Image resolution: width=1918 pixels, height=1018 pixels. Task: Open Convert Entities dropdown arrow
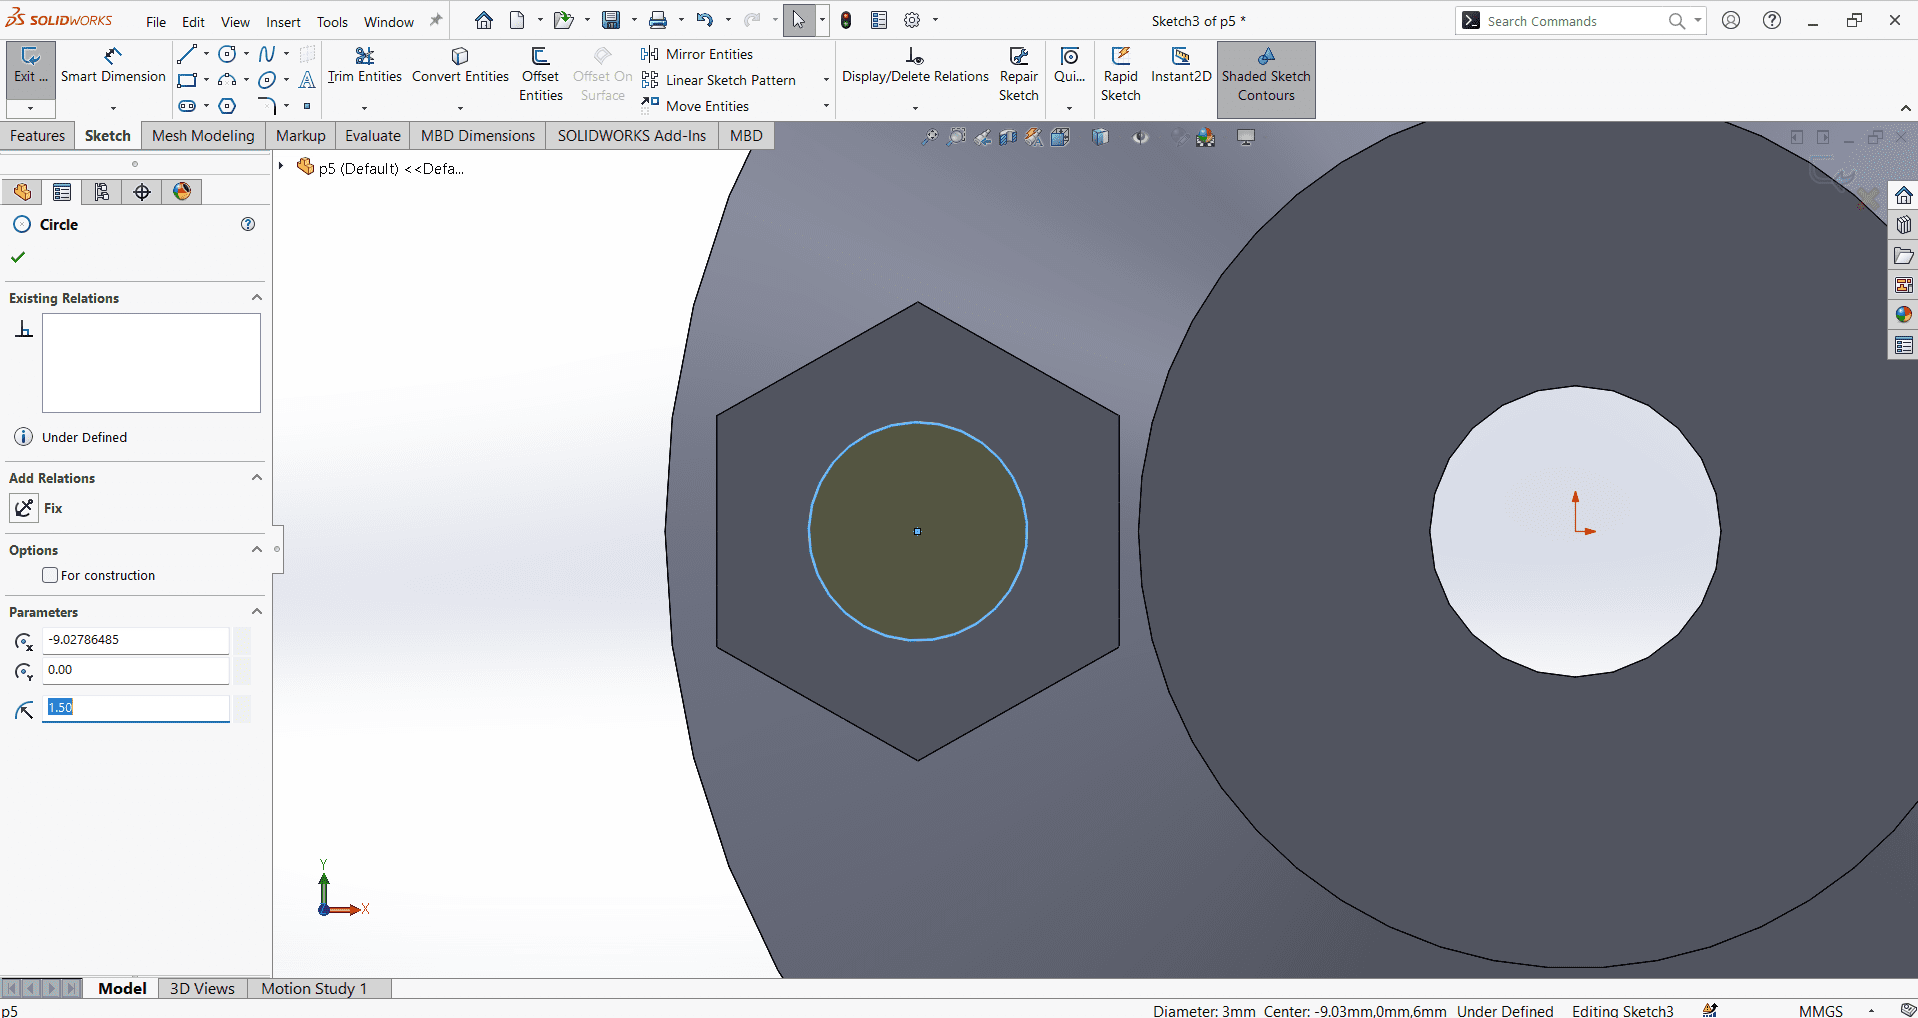[x=460, y=108]
